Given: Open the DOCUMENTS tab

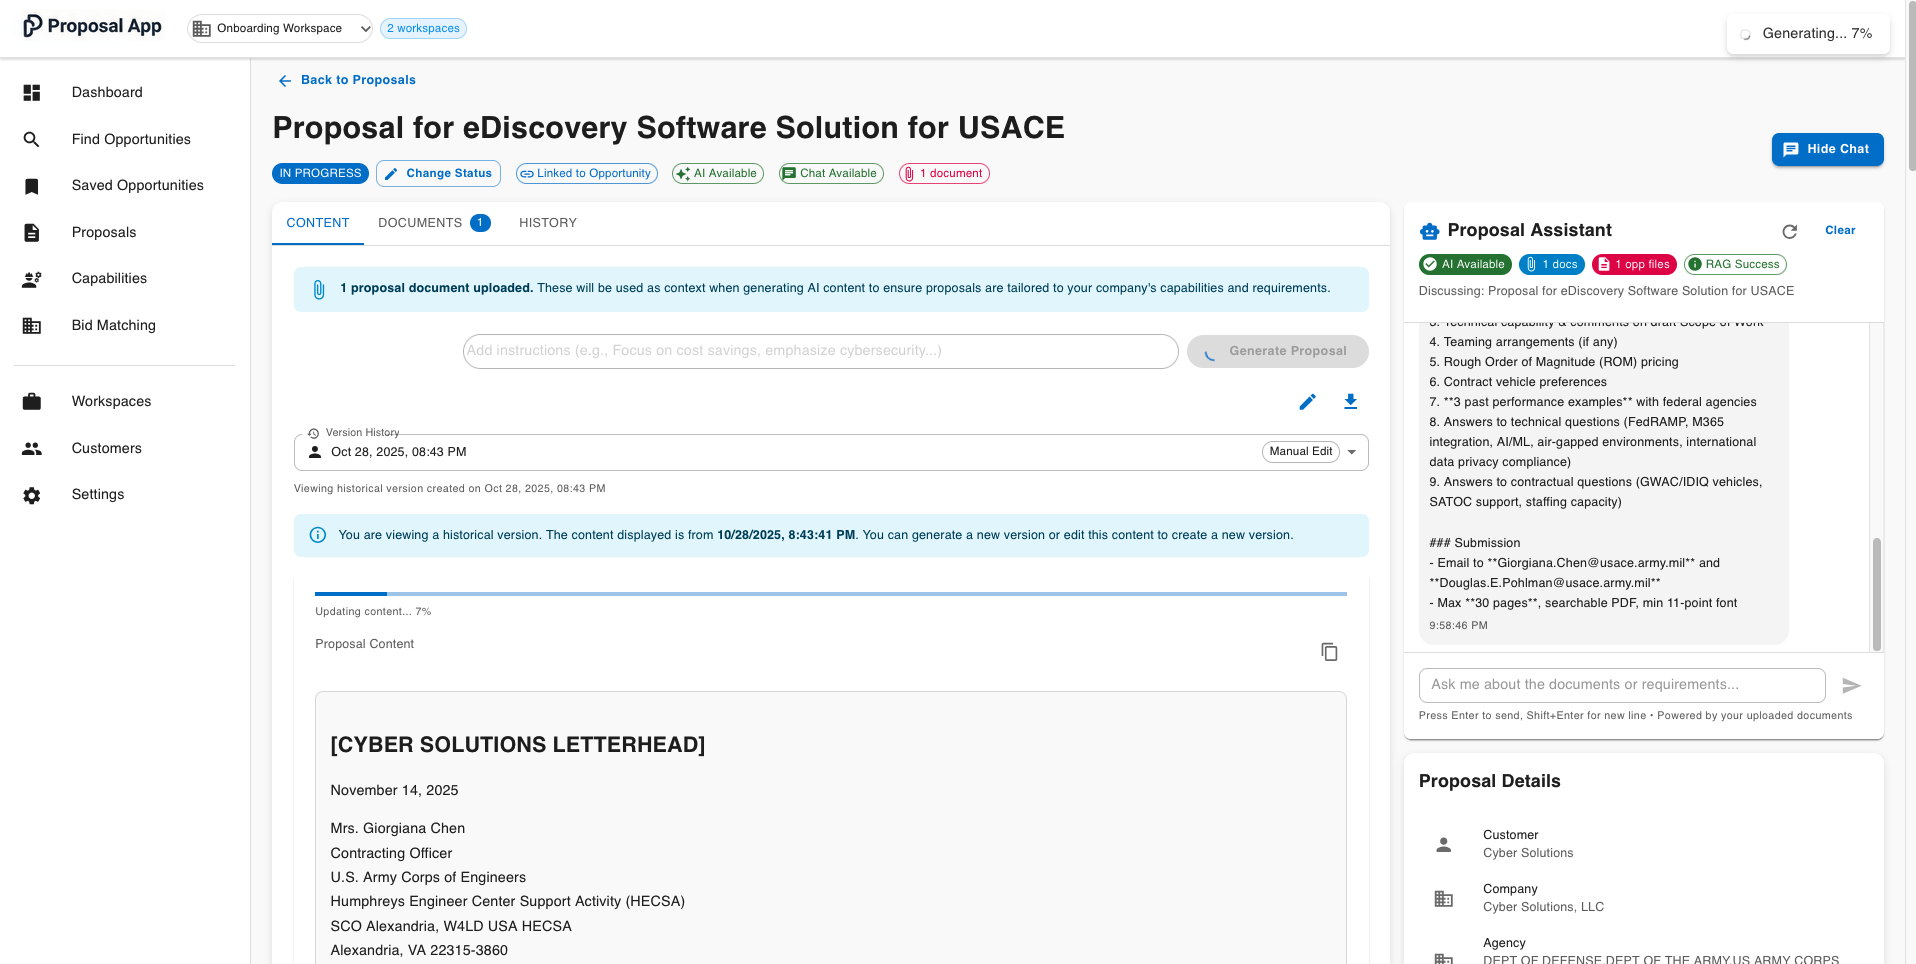Looking at the screenshot, I should [434, 223].
